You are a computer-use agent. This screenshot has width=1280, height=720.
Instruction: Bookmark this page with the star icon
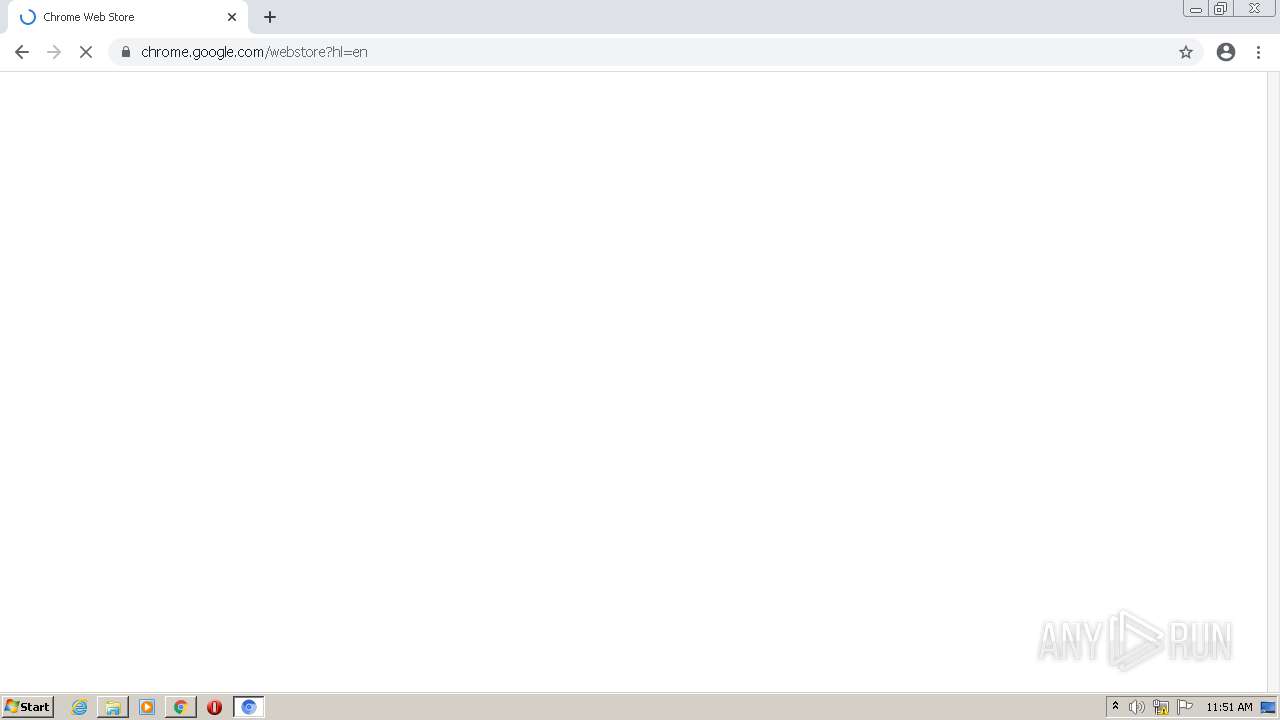coord(1186,52)
